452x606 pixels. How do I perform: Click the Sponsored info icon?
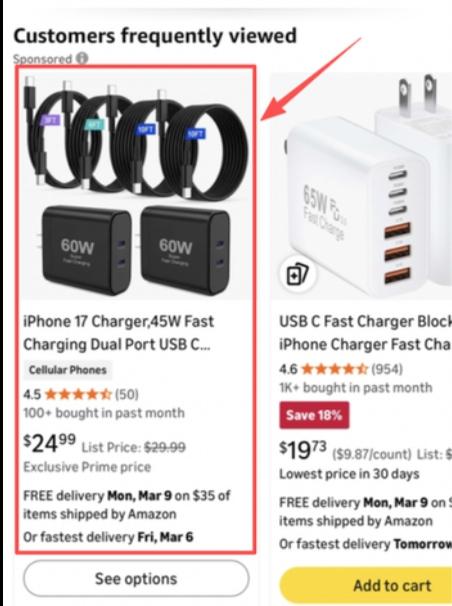82,59
